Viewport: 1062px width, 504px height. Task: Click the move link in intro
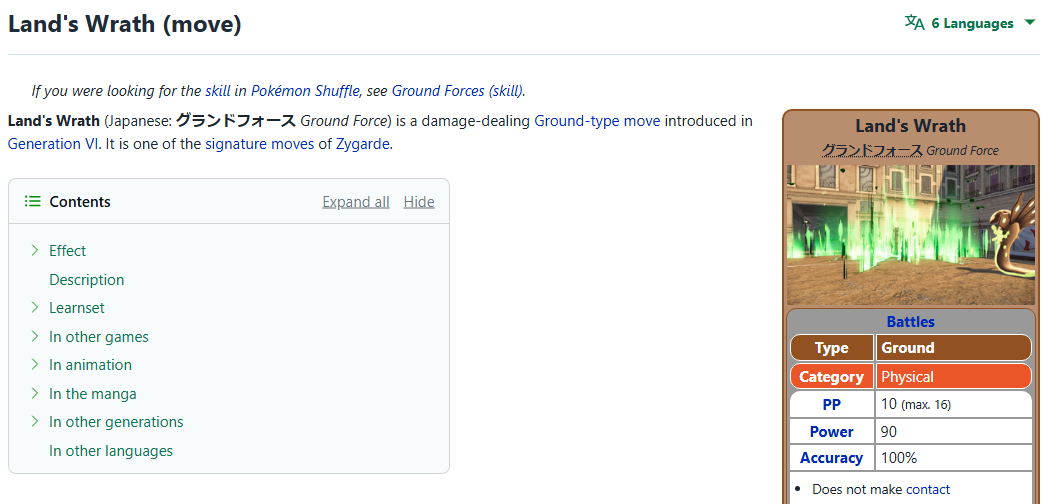click(x=641, y=121)
